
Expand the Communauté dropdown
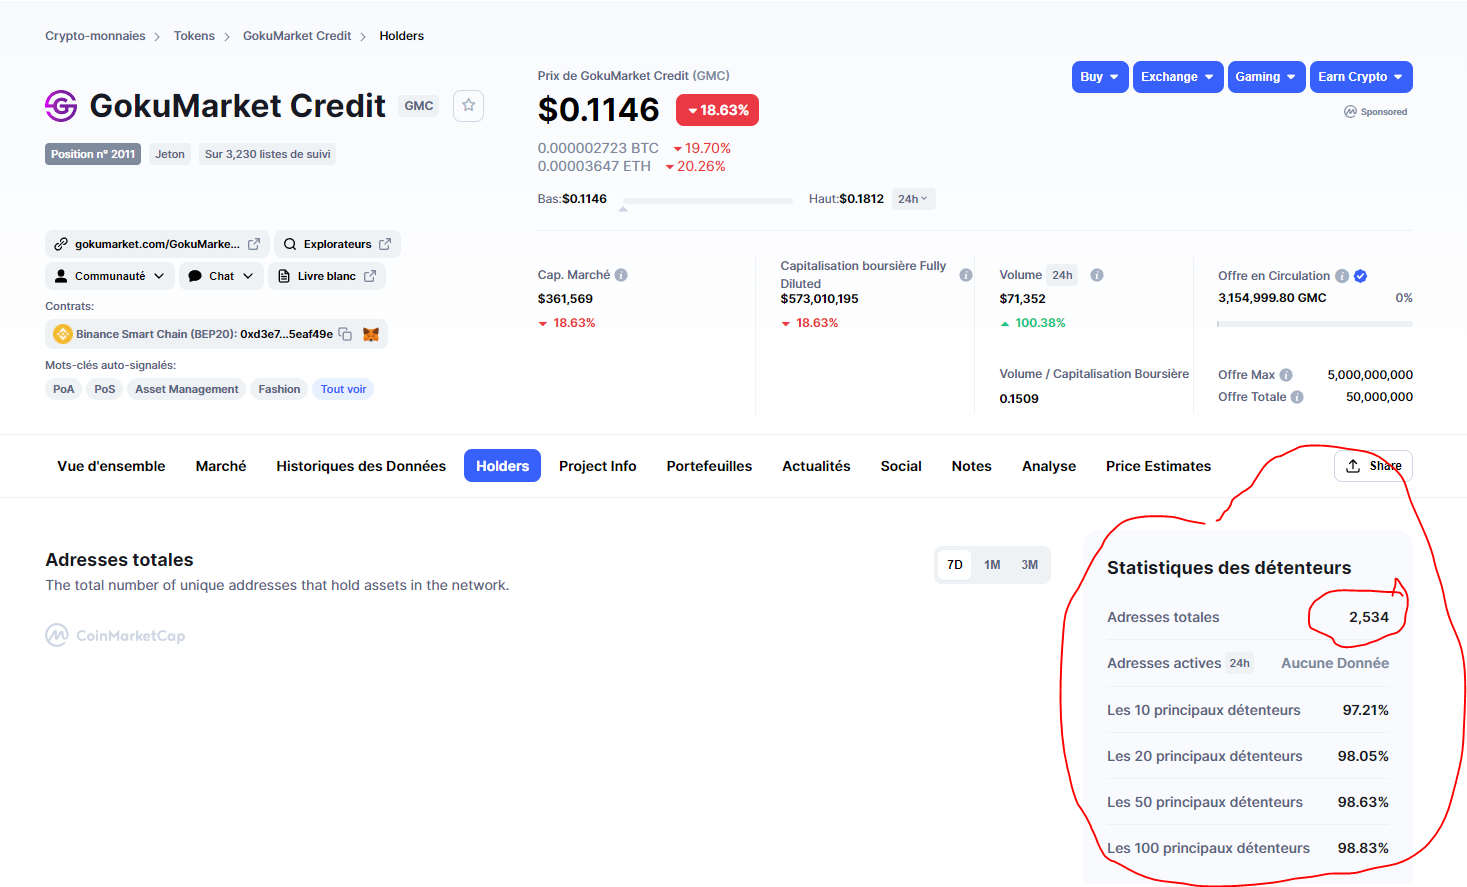[110, 276]
